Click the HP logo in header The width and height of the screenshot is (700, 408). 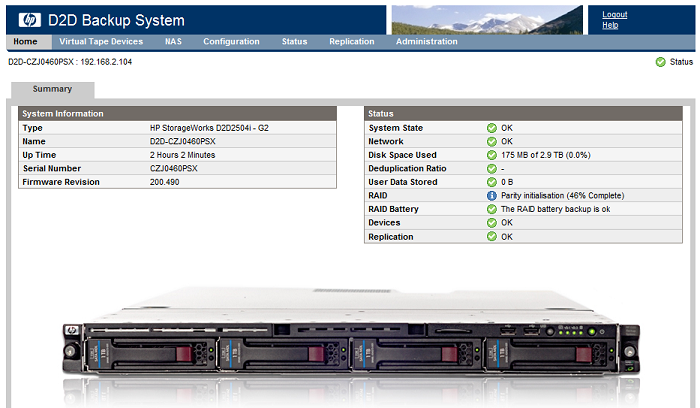tap(30, 20)
